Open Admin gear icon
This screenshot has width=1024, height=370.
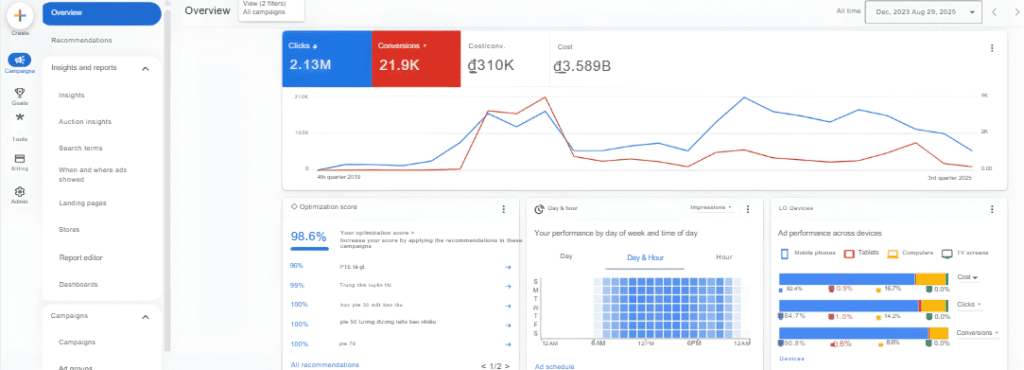point(20,192)
